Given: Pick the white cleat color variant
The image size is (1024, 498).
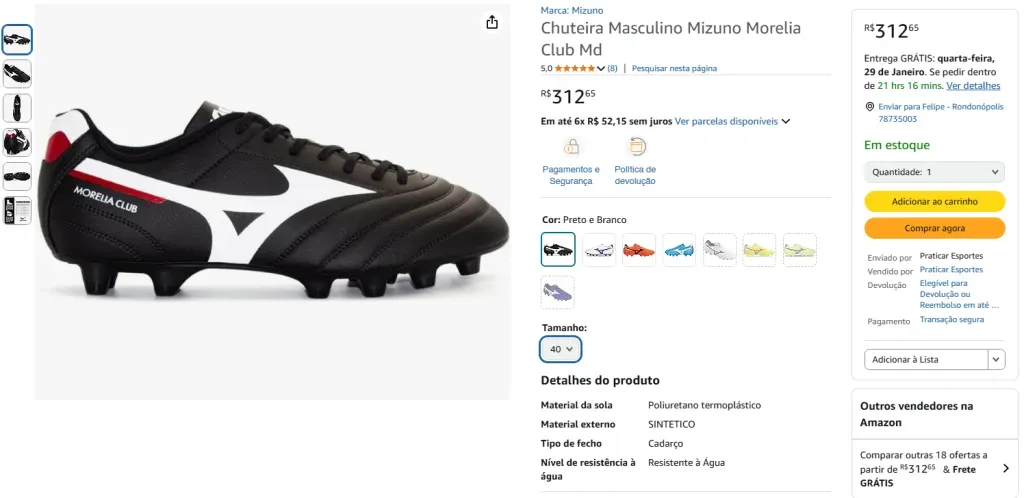Looking at the screenshot, I should click(x=599, y=250).
